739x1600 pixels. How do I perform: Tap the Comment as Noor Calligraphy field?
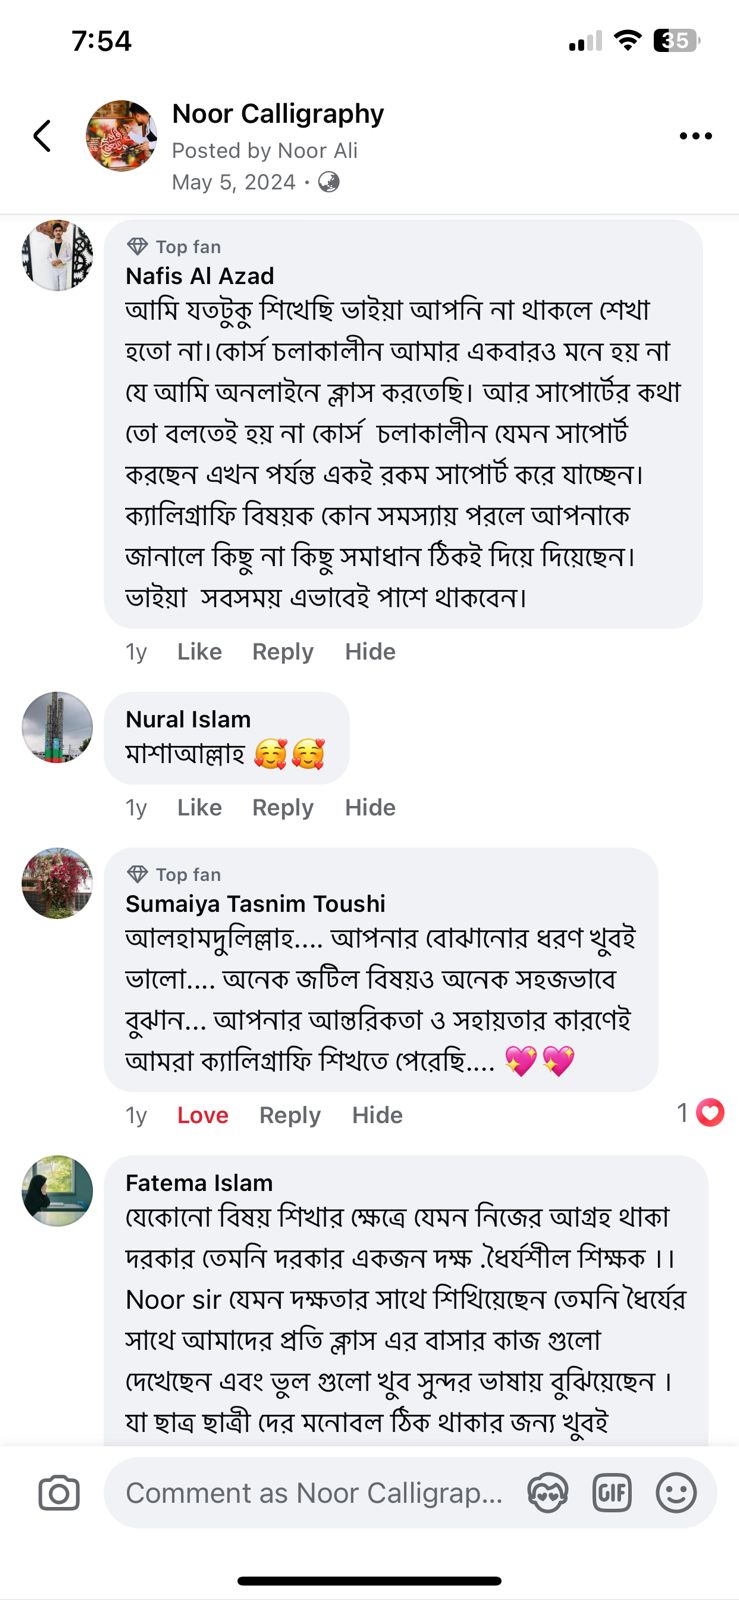(x=314, y=1493)
